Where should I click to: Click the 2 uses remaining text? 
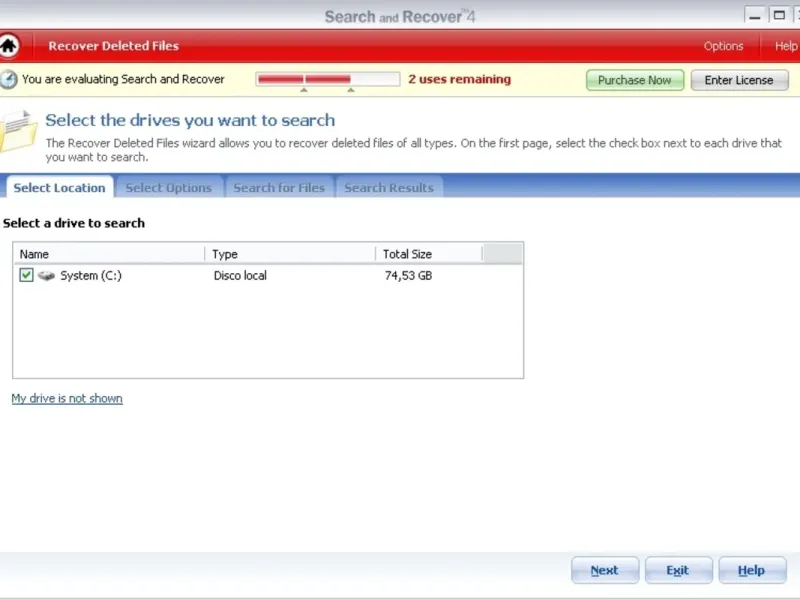(459, 79)
